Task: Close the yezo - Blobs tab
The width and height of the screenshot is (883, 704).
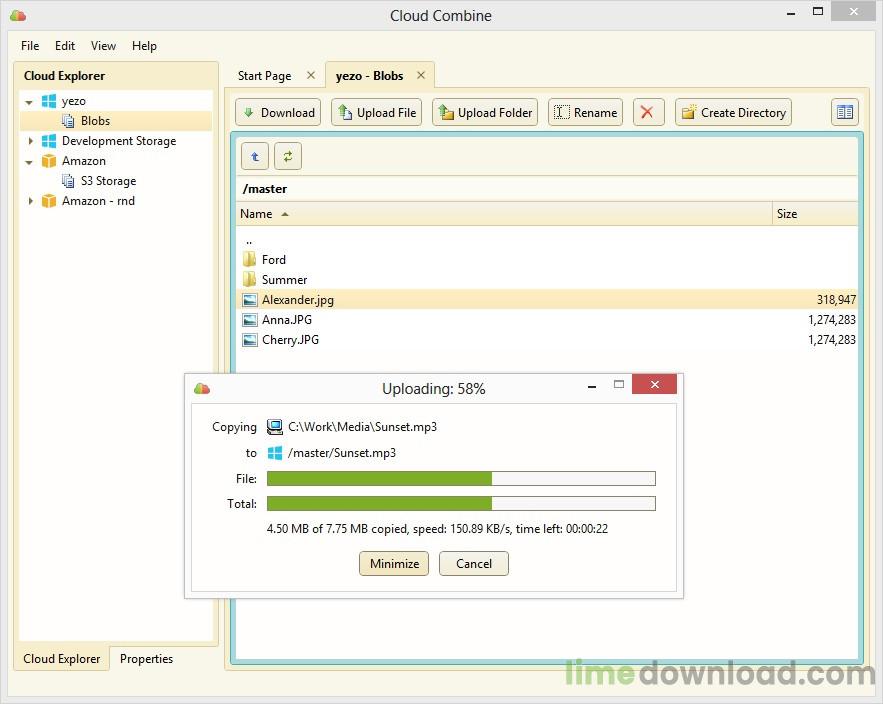Action: click(x=421, y=75)
